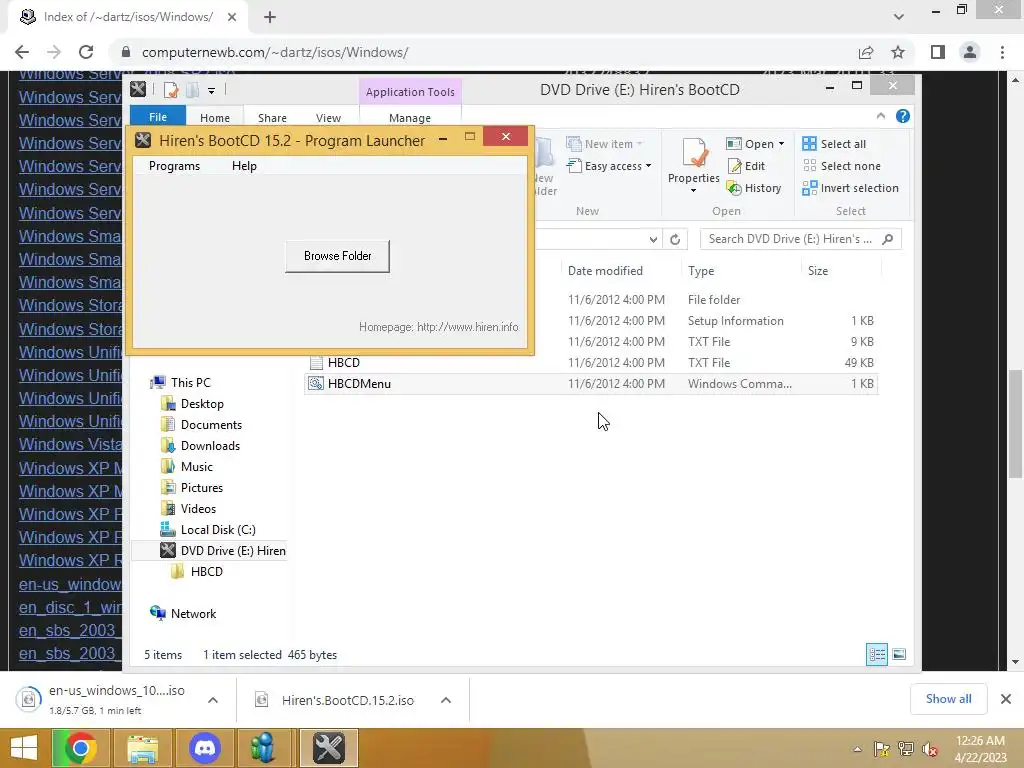Open the Help menu in Hiren's launcher

click(x=244, y=166)
